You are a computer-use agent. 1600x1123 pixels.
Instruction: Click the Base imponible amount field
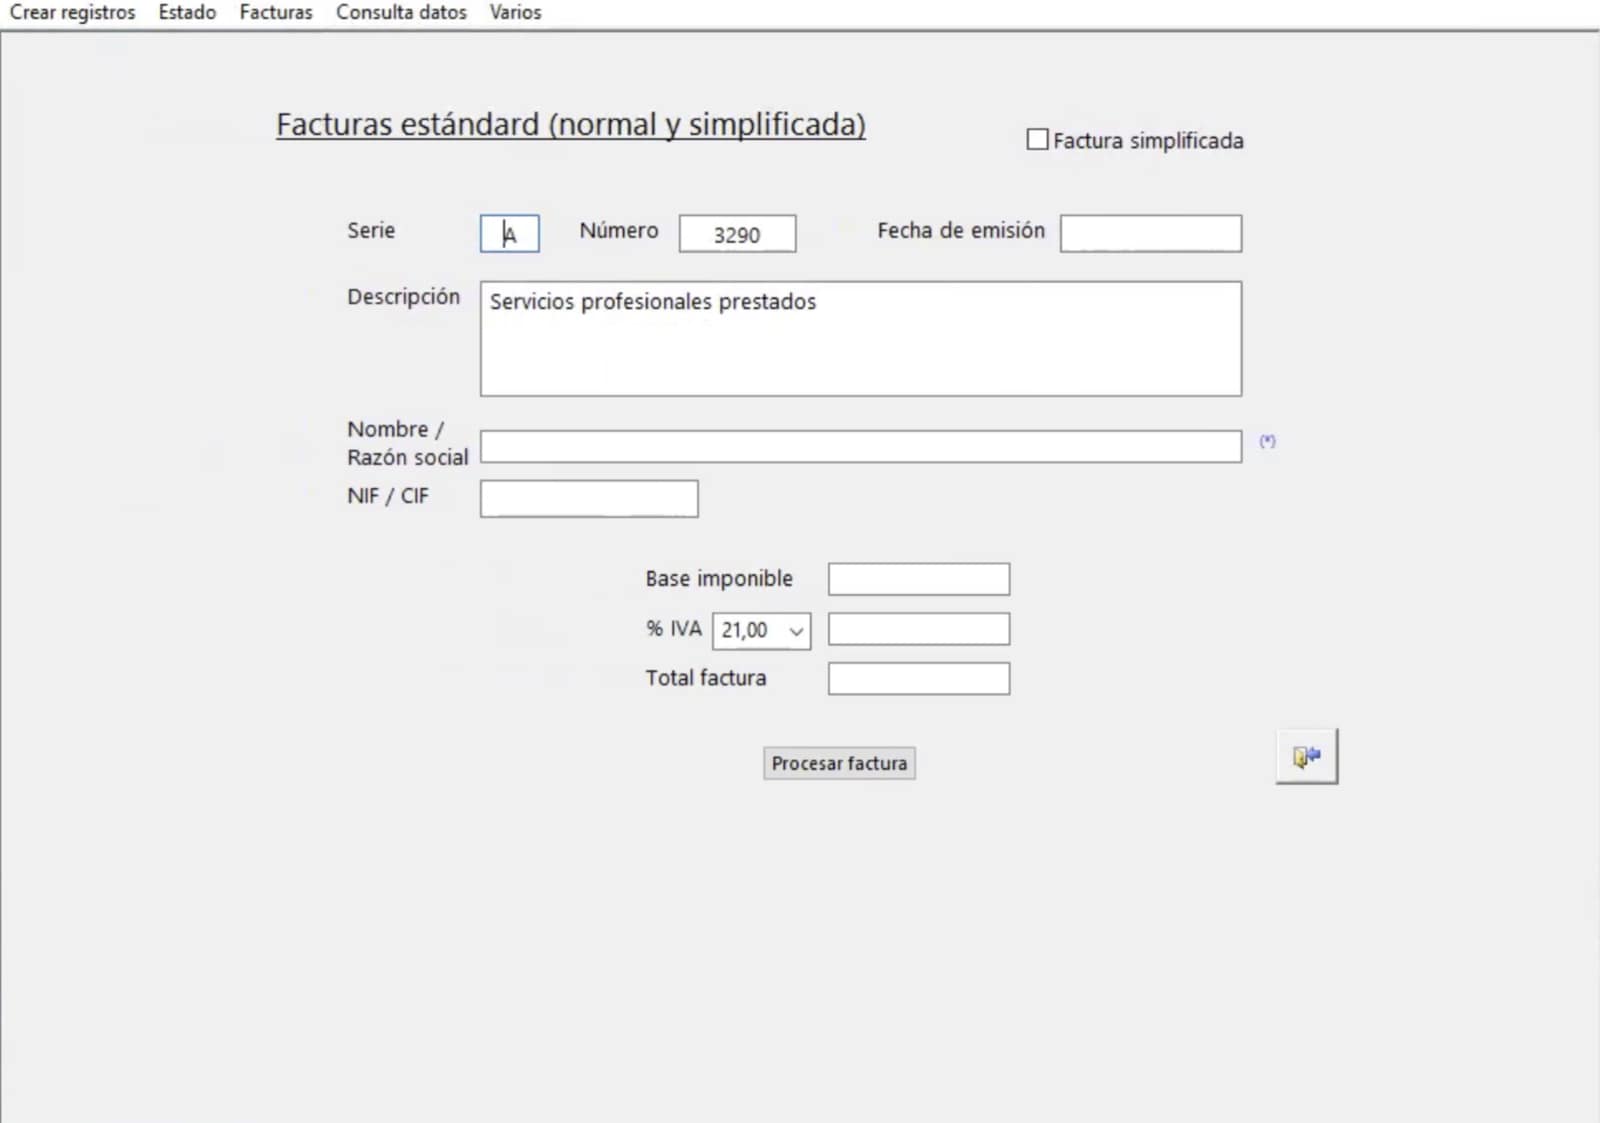[918, 579]
